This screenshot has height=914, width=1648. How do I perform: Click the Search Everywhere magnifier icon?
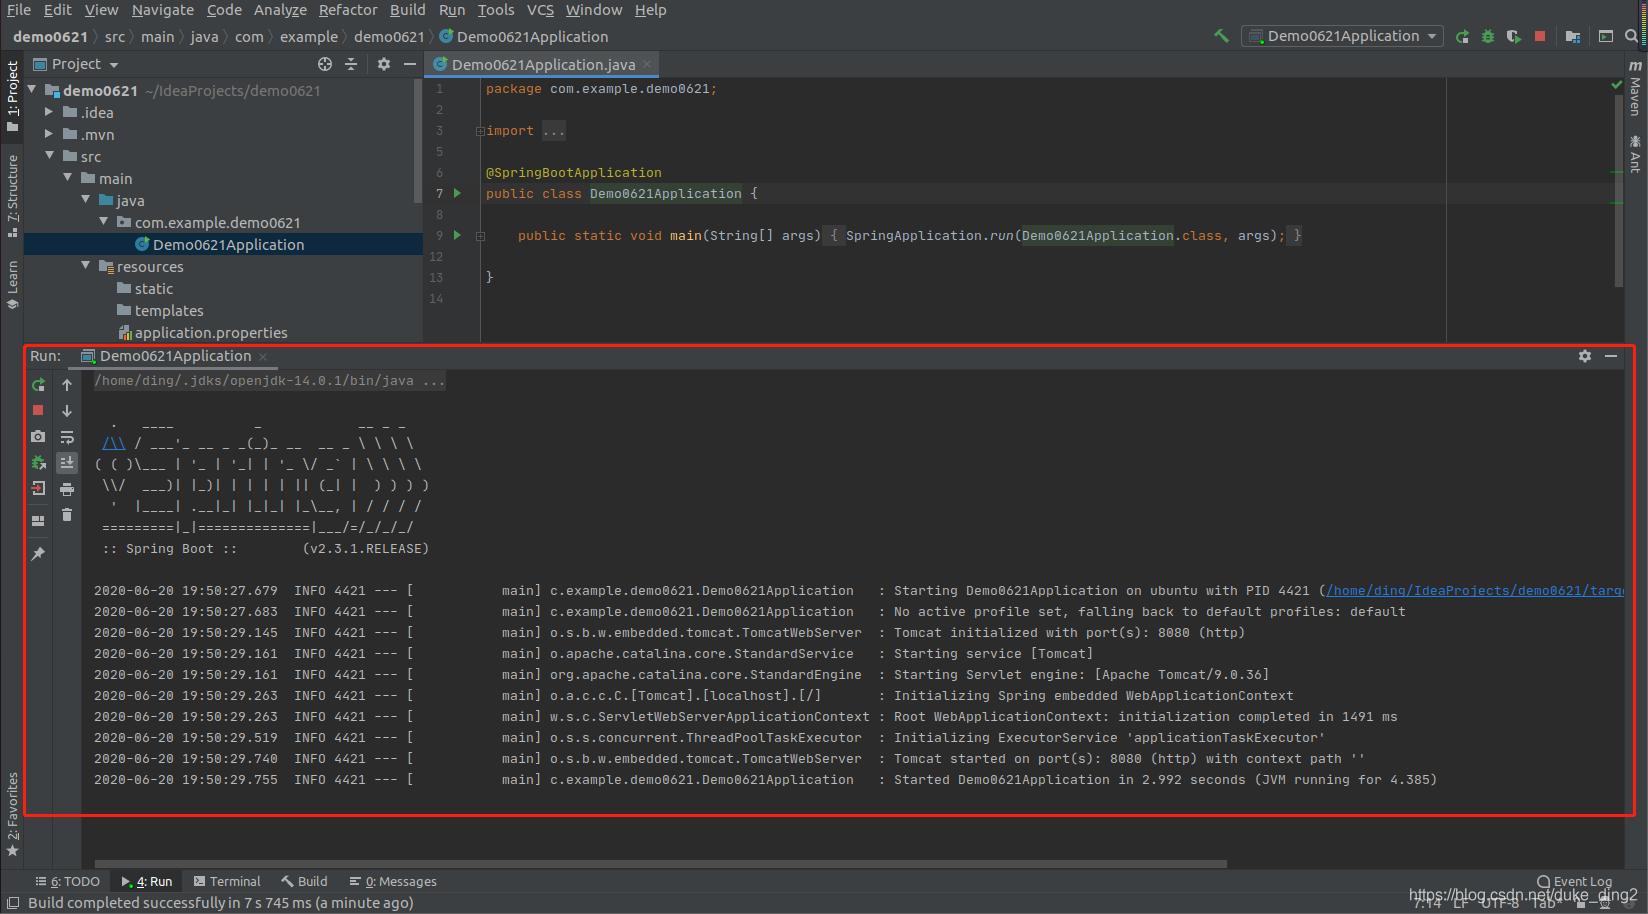tap(1631, 36)
